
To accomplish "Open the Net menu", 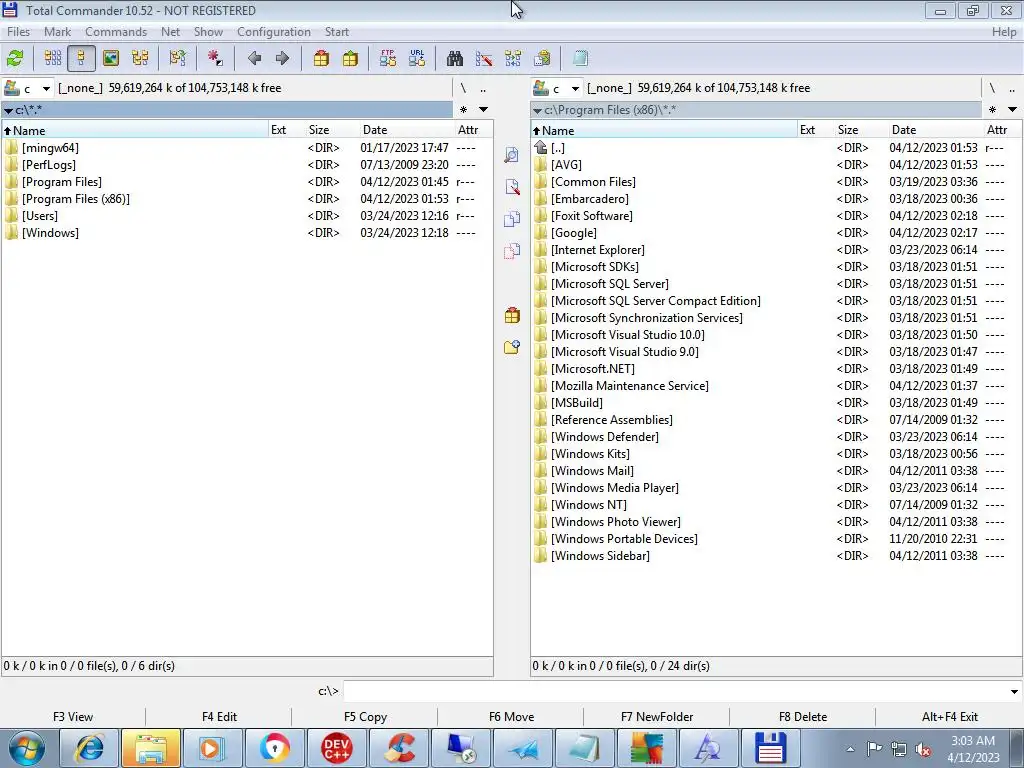I will point(170,31).
